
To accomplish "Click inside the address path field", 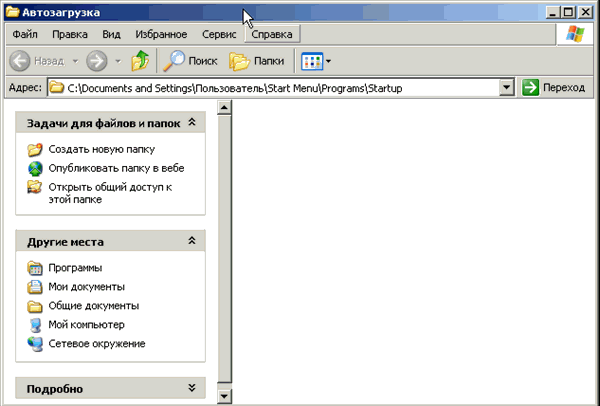I will pos(280,88).
